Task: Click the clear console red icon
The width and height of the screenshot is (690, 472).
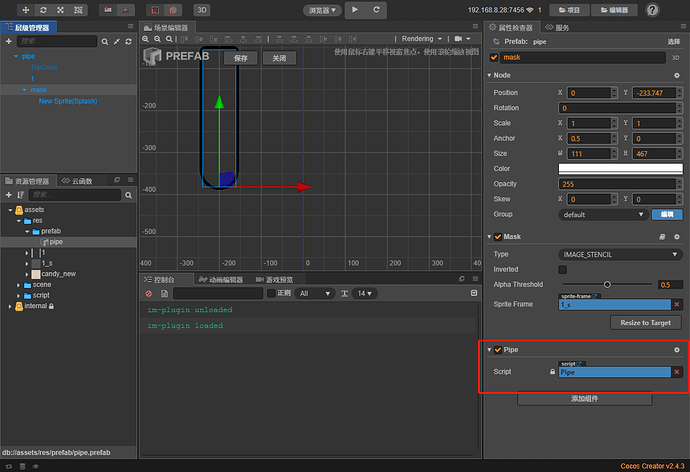Action: (149, 293)
